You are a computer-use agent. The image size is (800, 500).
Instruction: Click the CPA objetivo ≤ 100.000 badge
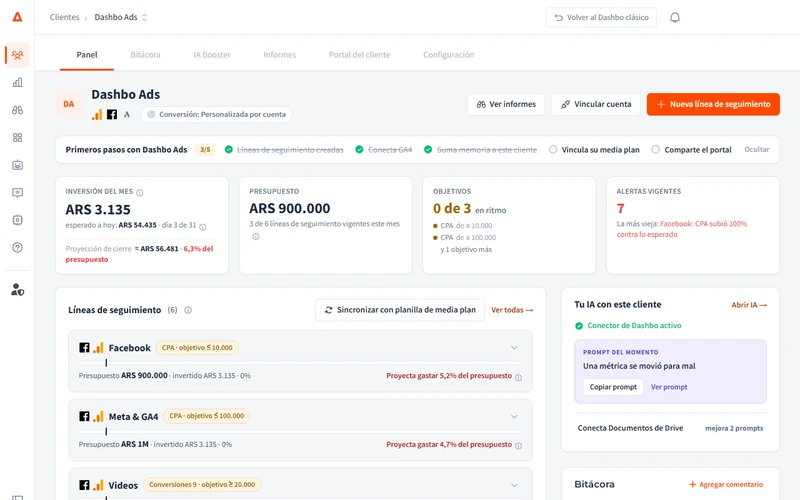(206, 416)
